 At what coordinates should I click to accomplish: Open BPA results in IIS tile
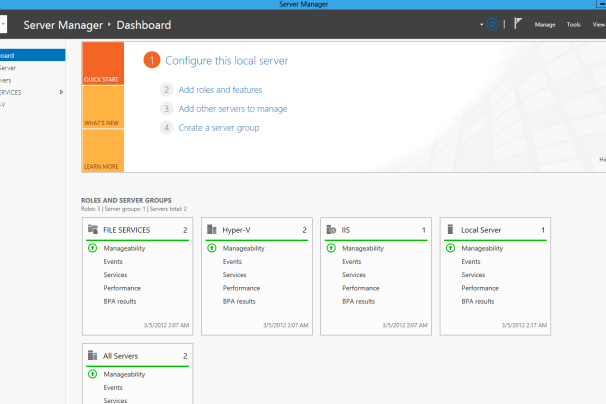pos(359,301)
